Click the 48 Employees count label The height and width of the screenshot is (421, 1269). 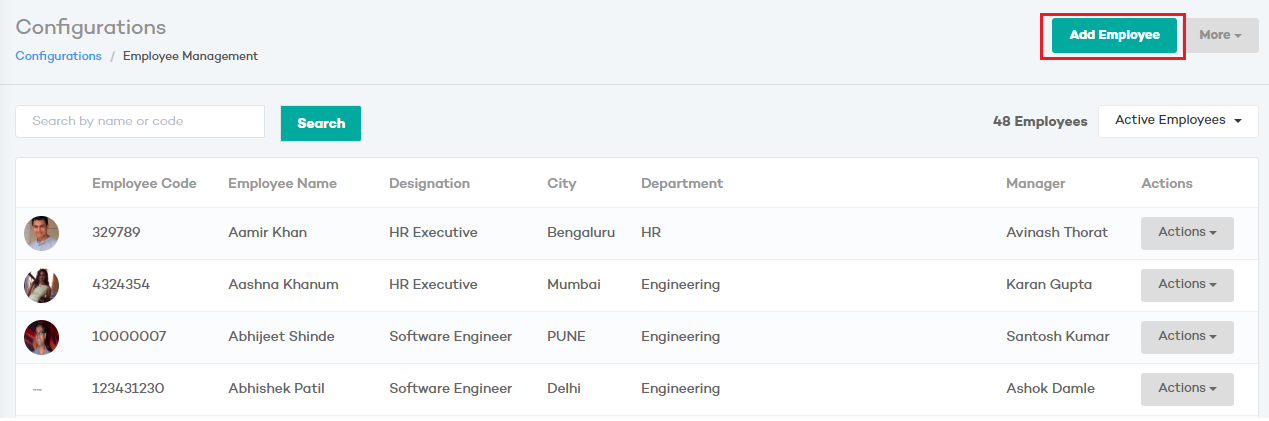point(1040,121)
